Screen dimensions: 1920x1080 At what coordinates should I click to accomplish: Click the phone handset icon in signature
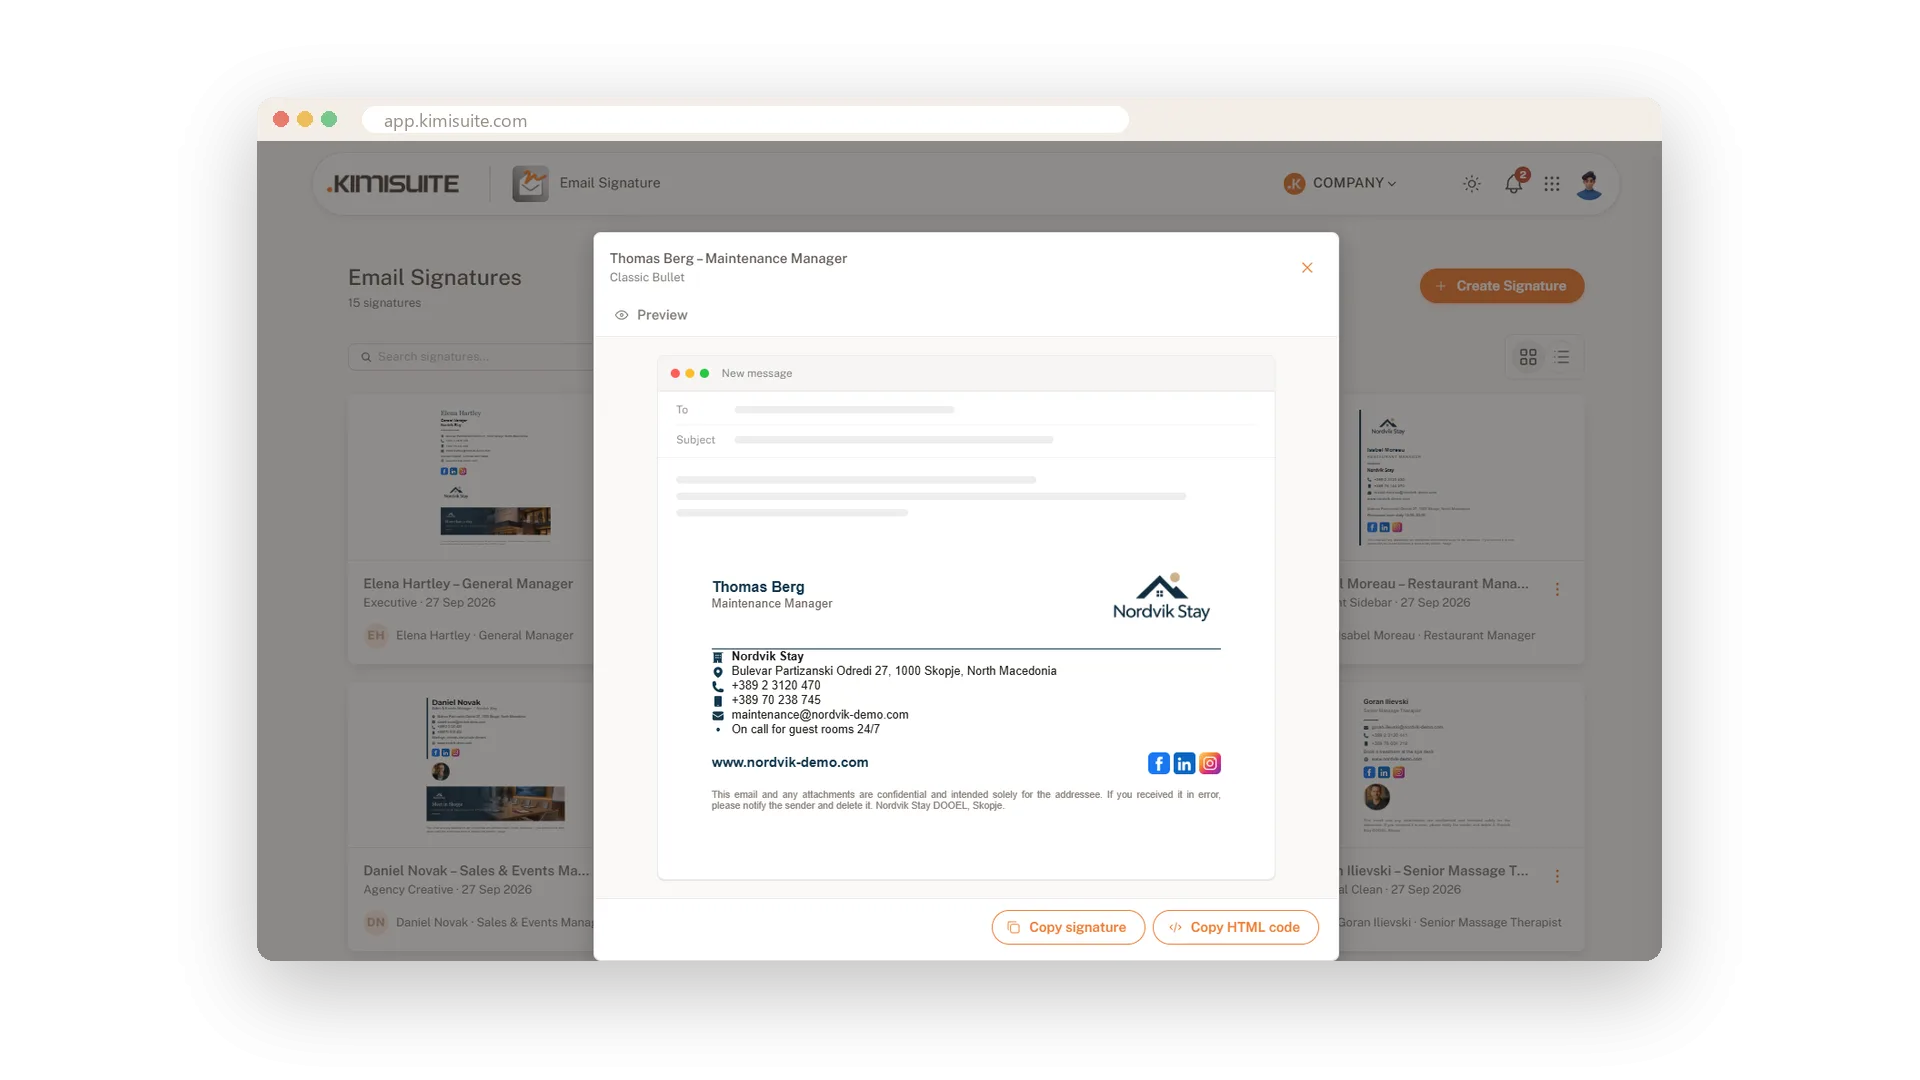tap(718, 686)
